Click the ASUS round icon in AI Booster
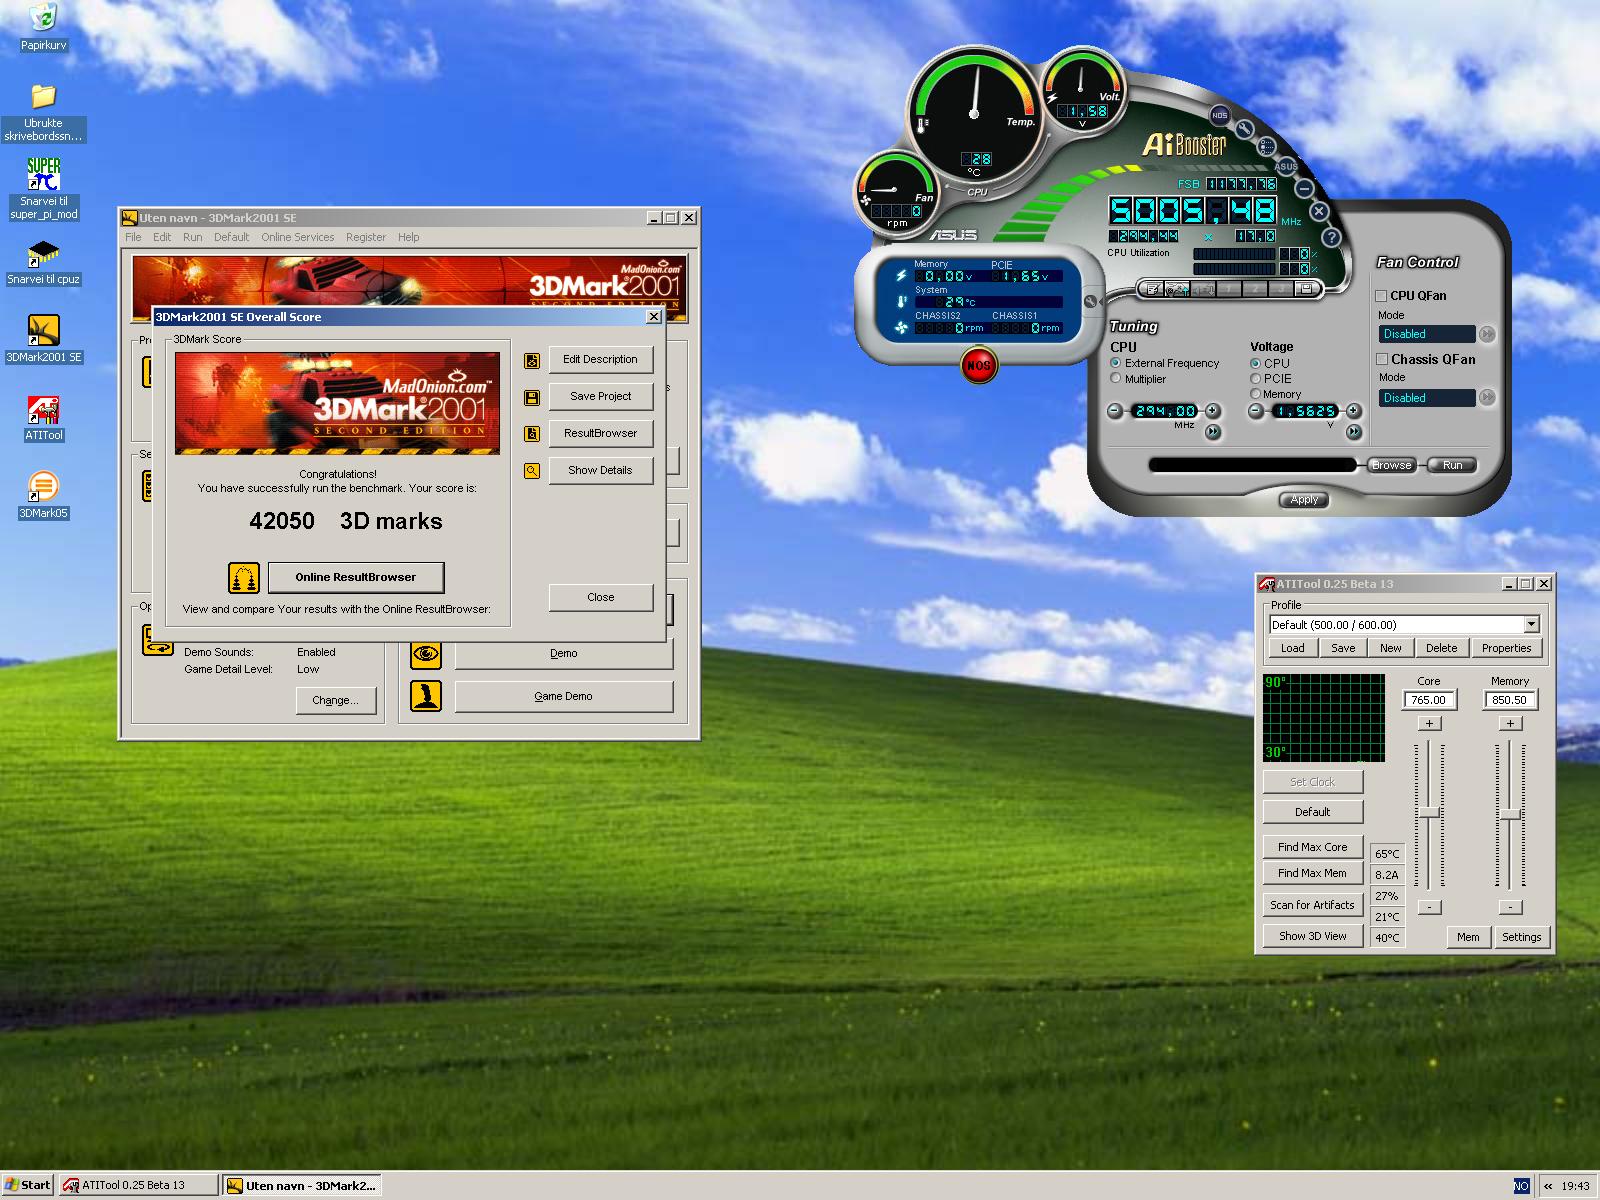The width and height of the screenshot is (1600, 1200). [1286, 167]
